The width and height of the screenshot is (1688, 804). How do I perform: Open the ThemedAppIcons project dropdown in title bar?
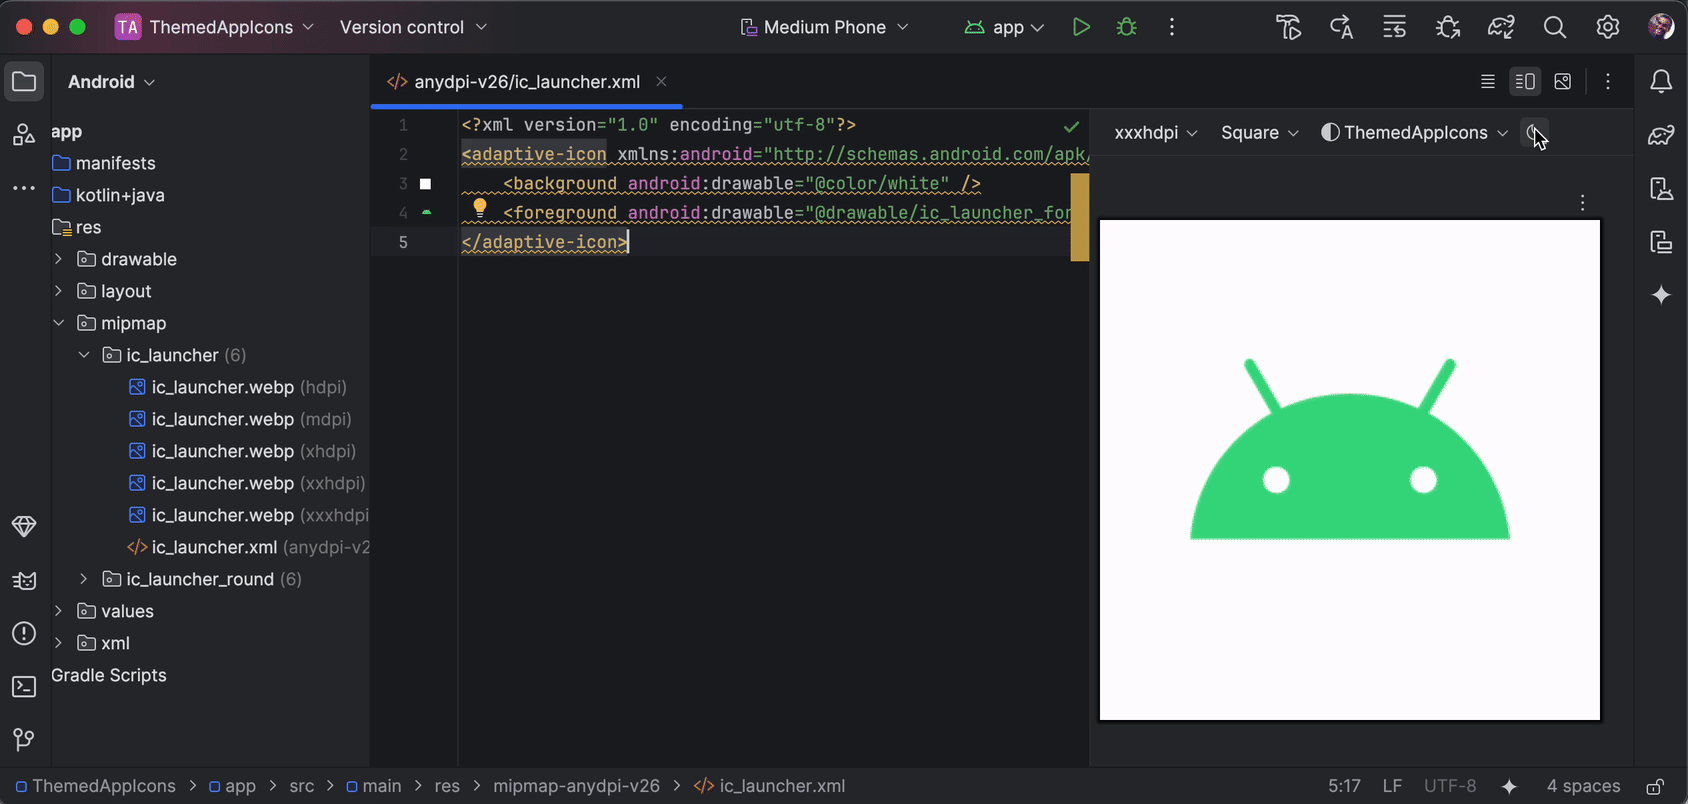215,27
